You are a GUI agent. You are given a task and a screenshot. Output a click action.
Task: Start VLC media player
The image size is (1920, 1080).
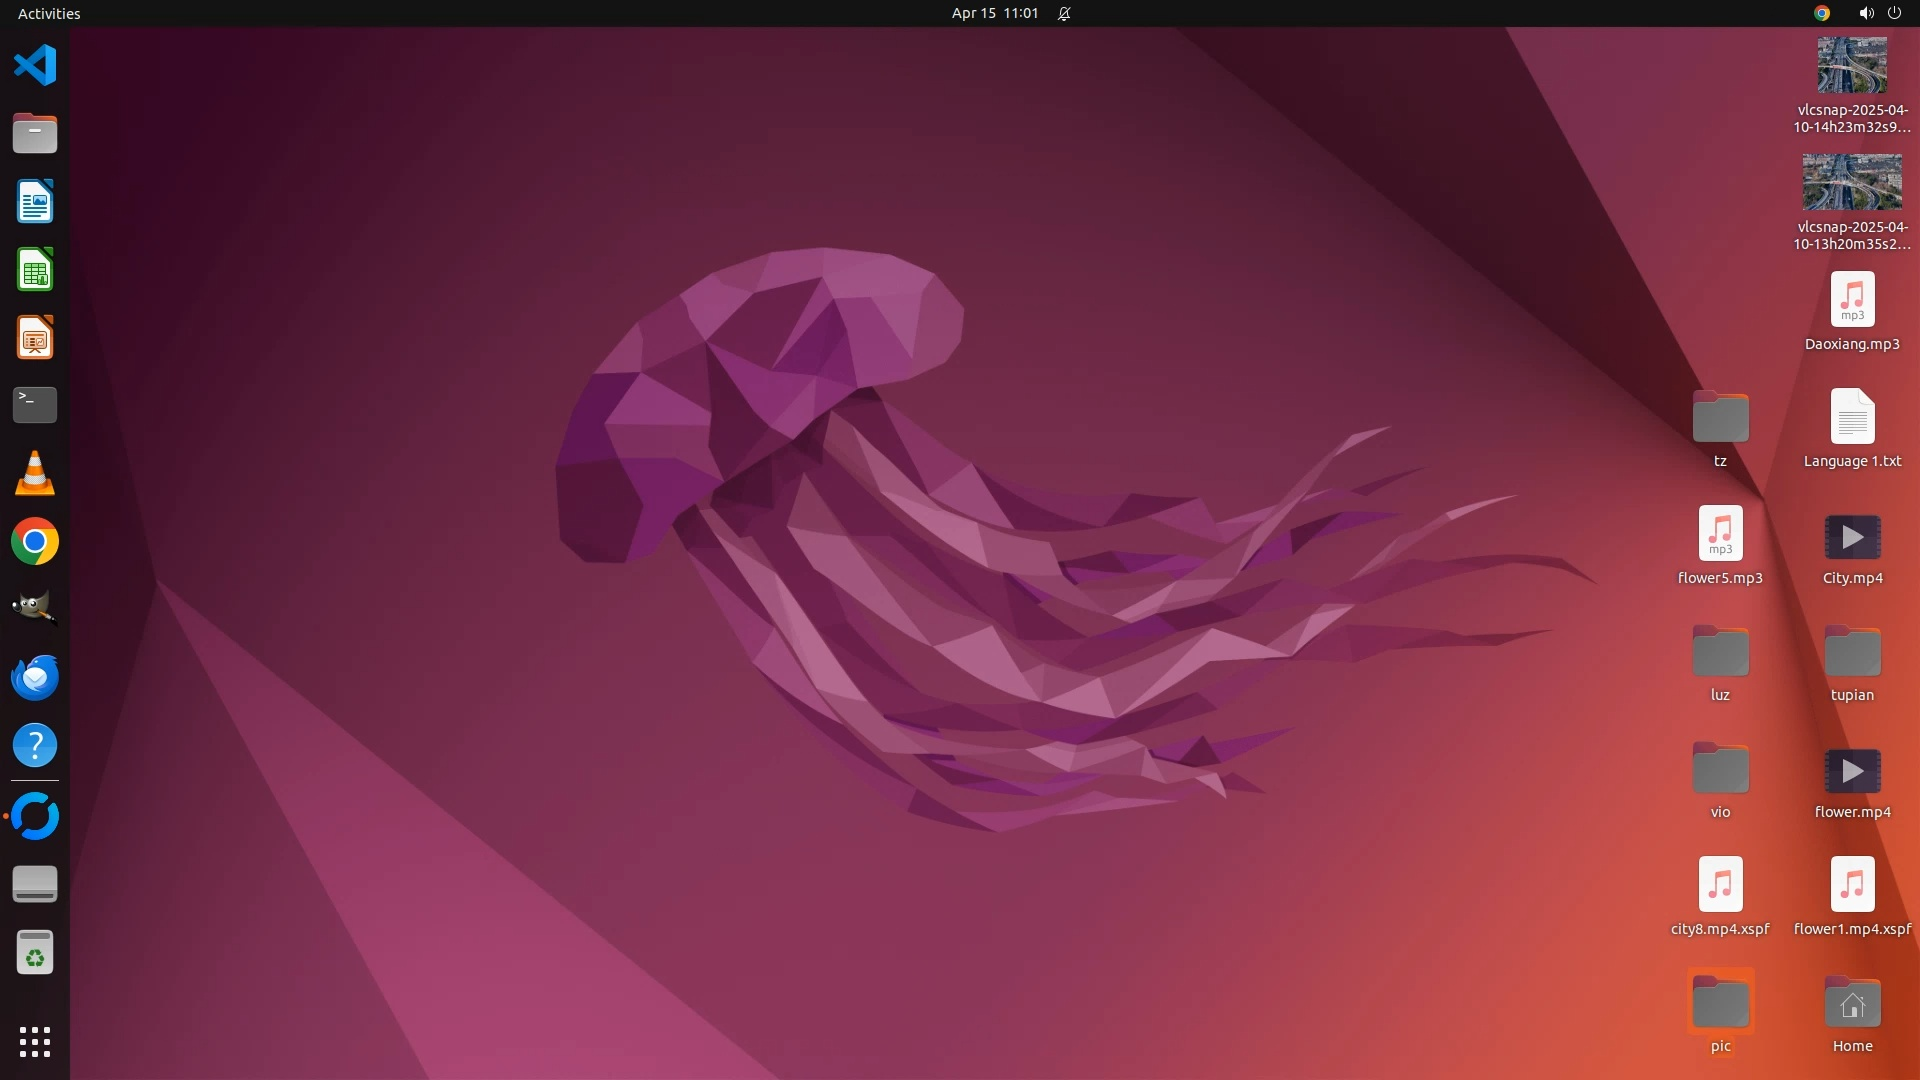click(x=35, y=473)
